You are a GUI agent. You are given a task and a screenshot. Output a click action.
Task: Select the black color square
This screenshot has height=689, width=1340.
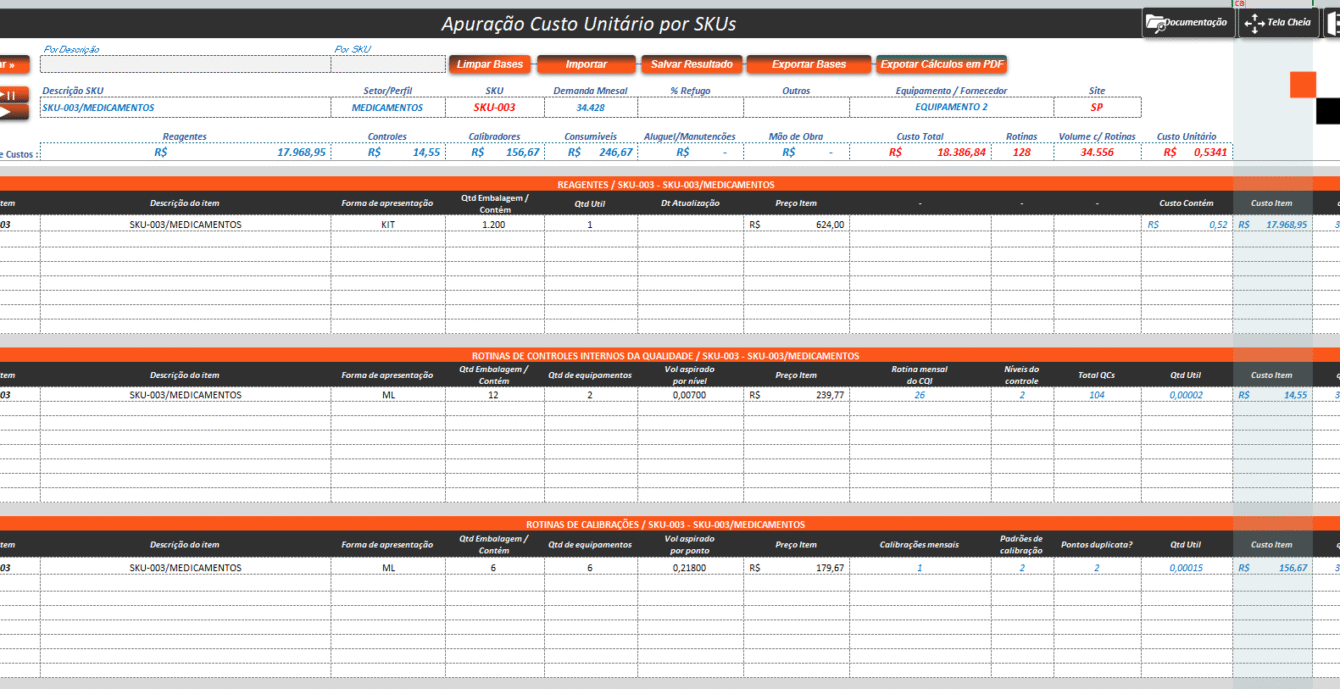[x=1328, y=111]
